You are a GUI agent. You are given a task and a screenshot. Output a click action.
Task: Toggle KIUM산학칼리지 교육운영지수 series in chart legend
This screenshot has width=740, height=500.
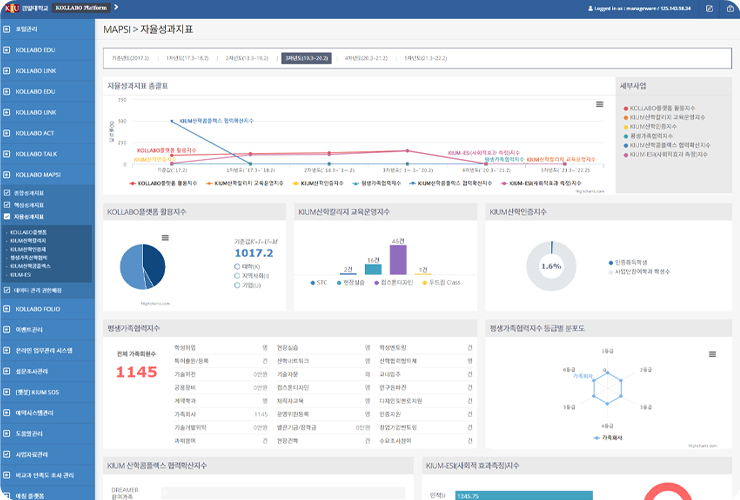click(x=244, y=183)
